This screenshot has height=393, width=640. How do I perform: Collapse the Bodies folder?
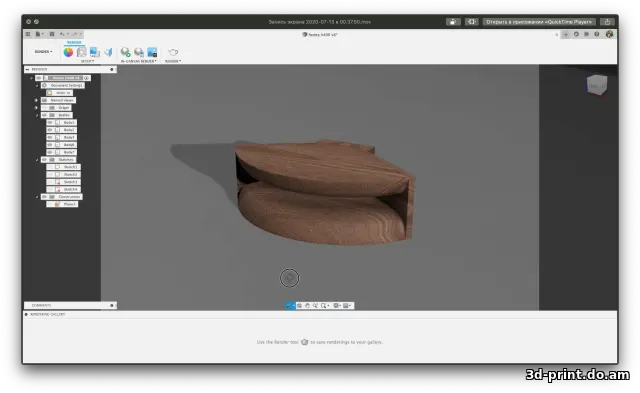pyautogui.click(x=37, y=115)
